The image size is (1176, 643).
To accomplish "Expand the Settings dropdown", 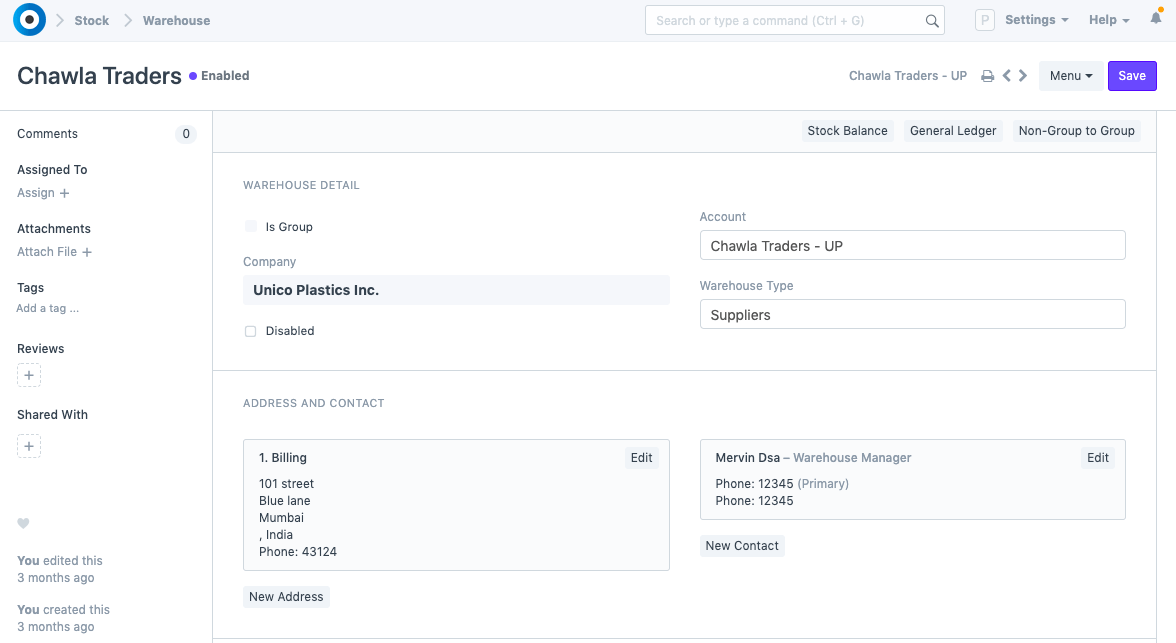I will (x=1036, y=20).
